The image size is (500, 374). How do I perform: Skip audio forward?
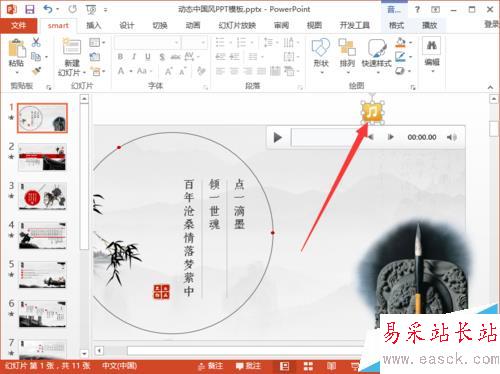click(x=390, y=137)
